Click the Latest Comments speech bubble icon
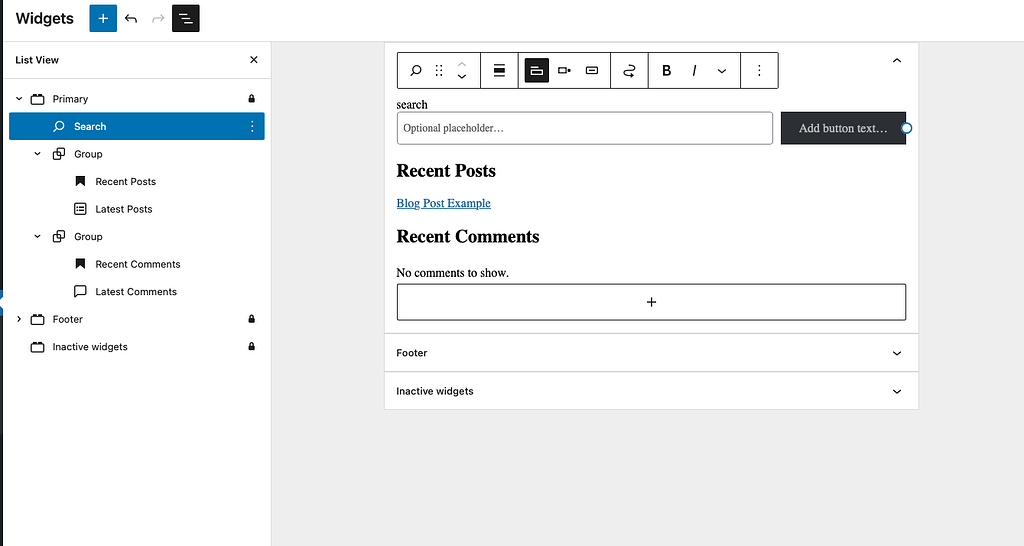 80,291
